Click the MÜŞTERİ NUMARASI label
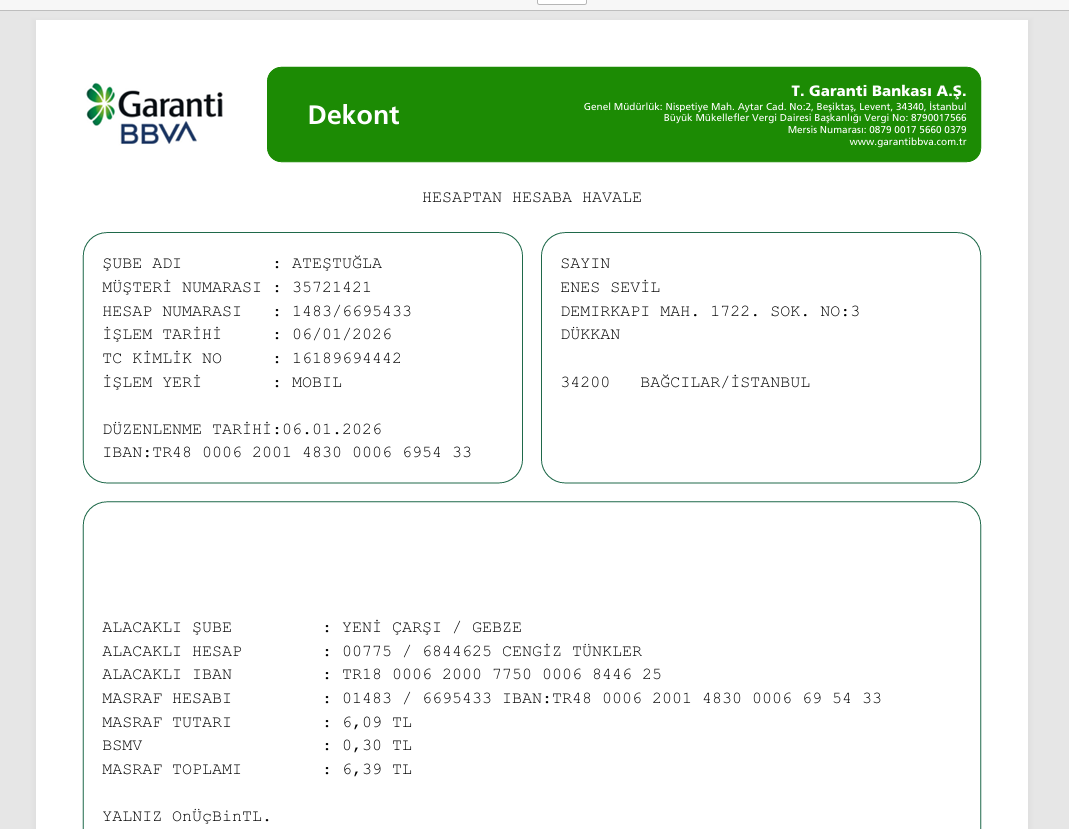 (x=182, y=288)
